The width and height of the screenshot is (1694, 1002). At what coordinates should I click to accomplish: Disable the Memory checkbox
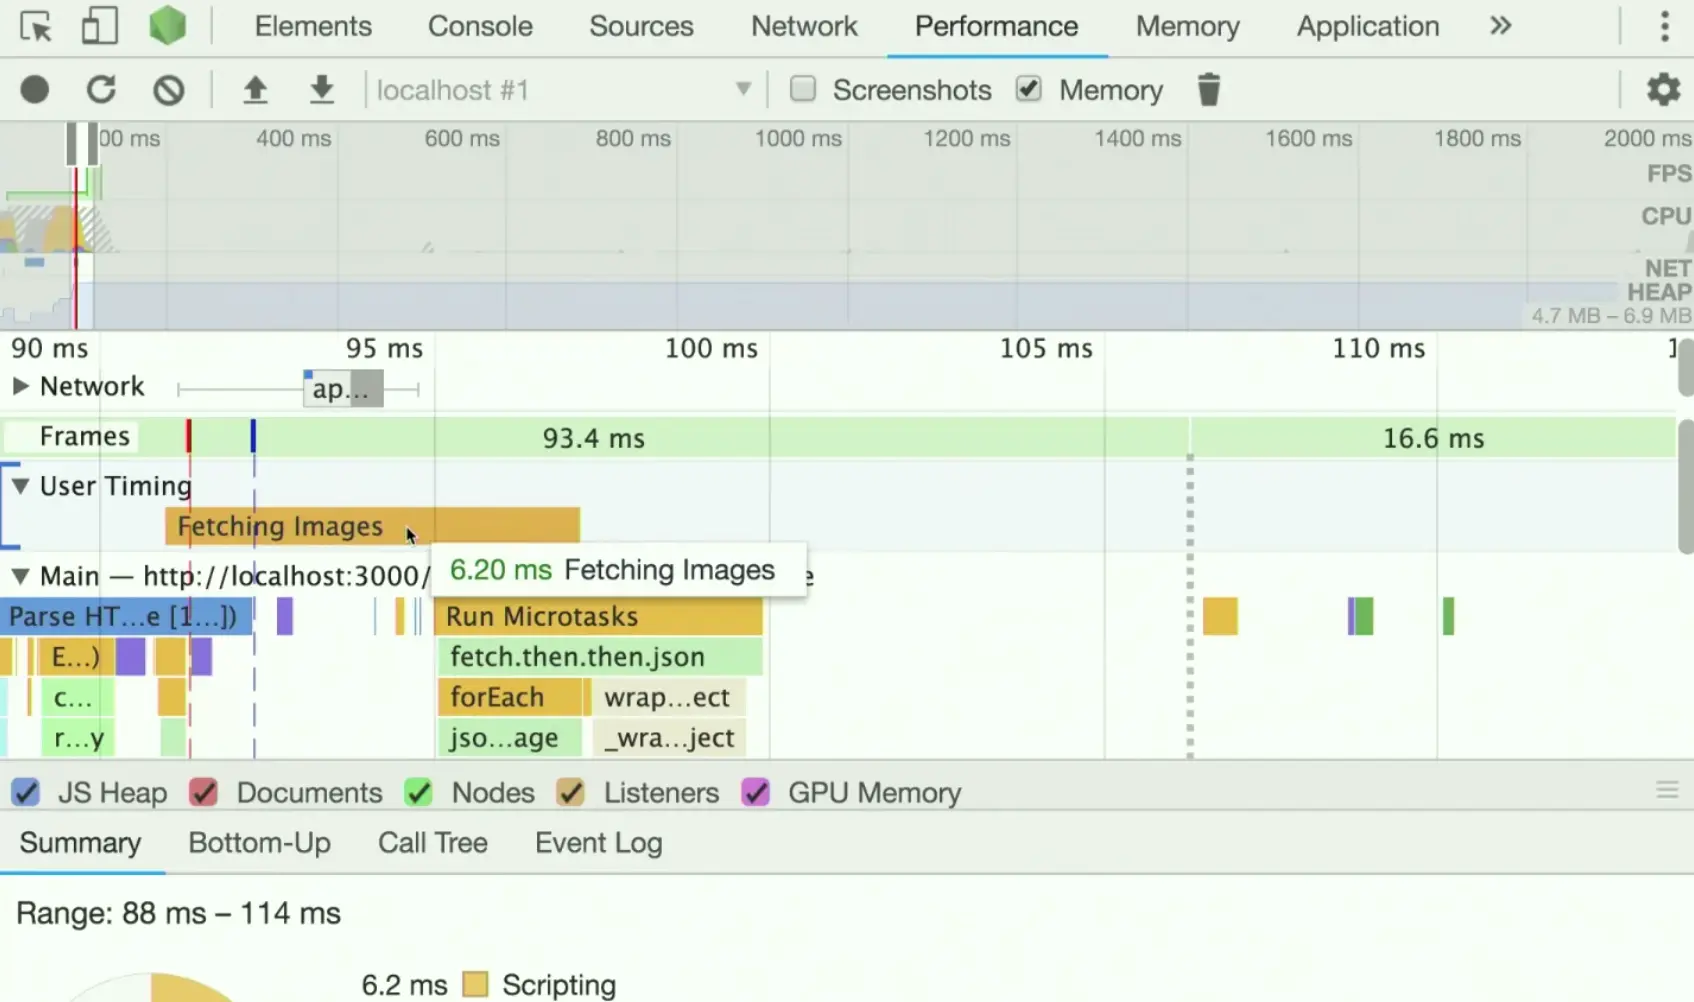[1029, 89]
